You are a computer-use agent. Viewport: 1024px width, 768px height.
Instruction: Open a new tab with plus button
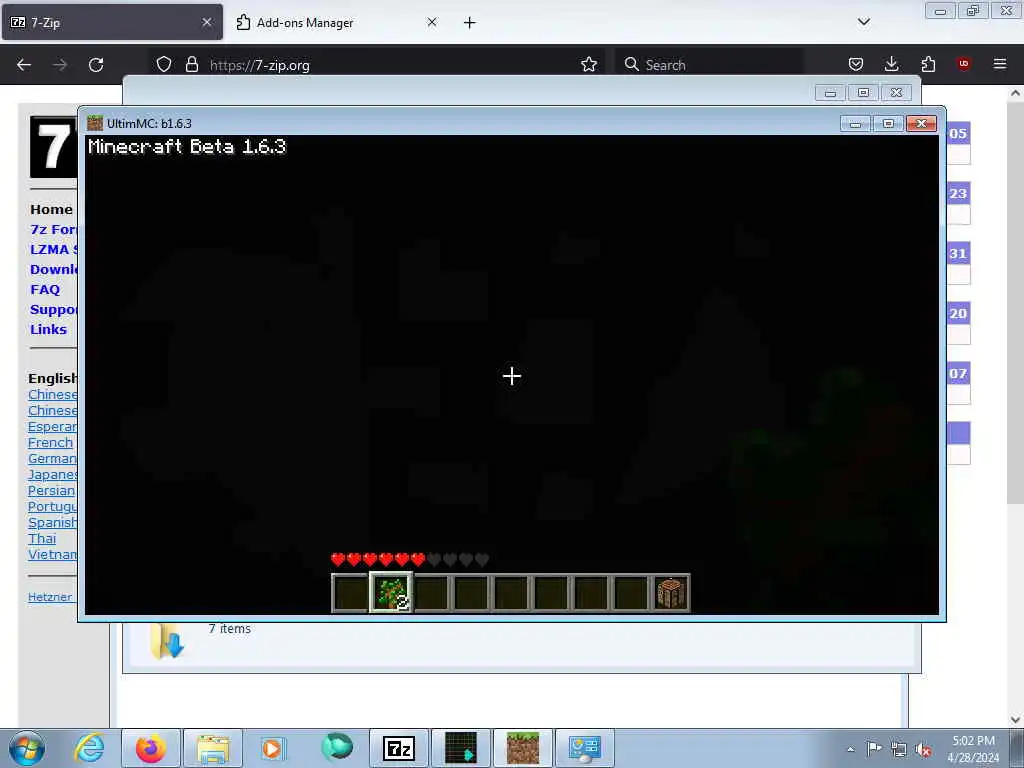pos(470,23)
